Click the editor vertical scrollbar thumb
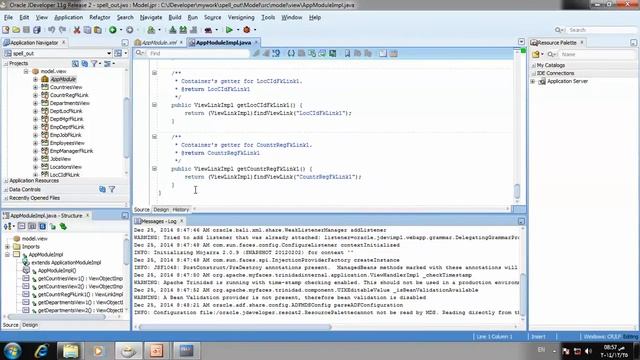 click(517, 191)
